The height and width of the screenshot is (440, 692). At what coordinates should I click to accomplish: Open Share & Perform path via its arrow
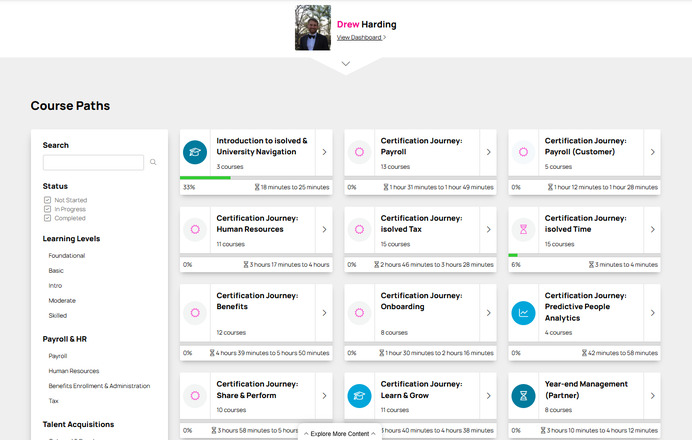tap(324, 396)
